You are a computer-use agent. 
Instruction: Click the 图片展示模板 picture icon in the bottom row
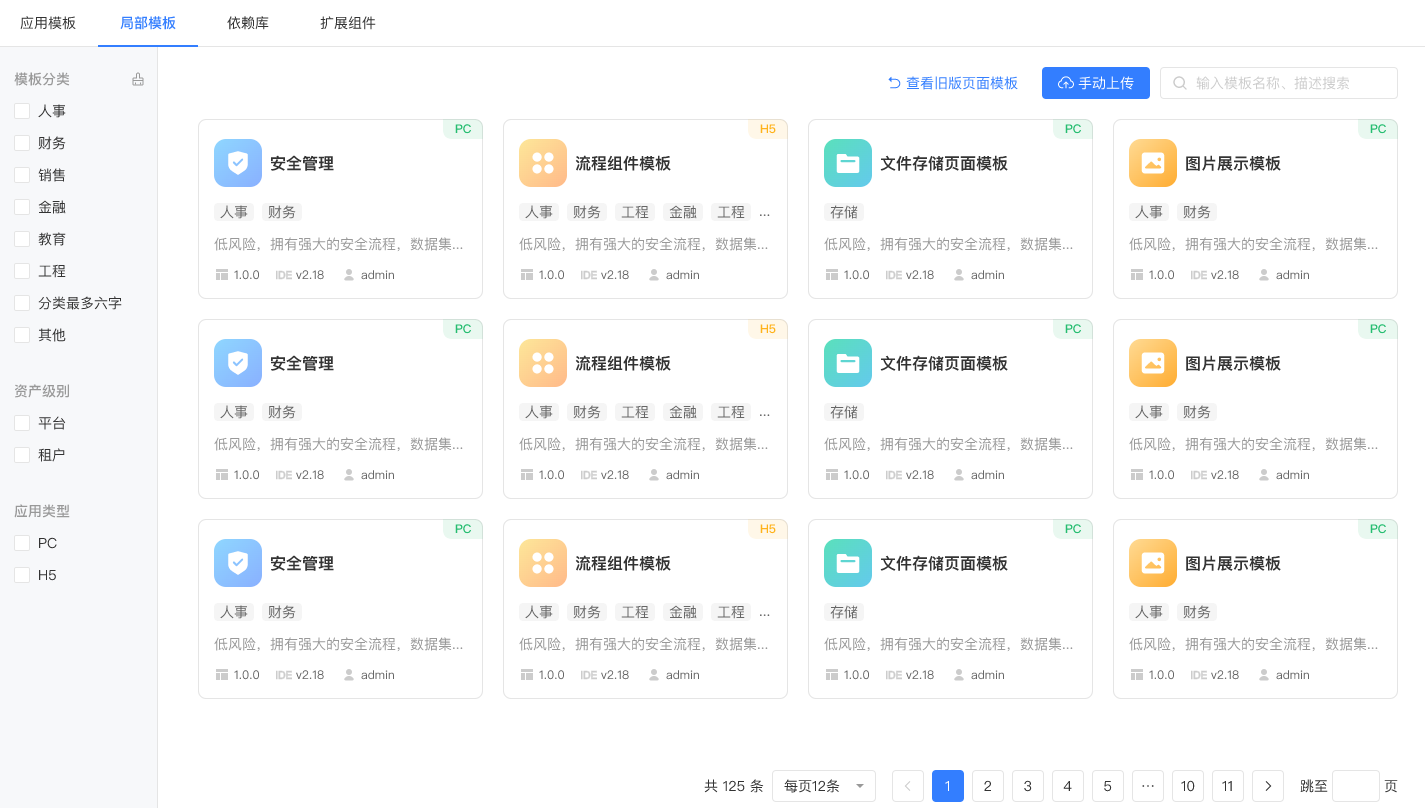pos(1153,563)
